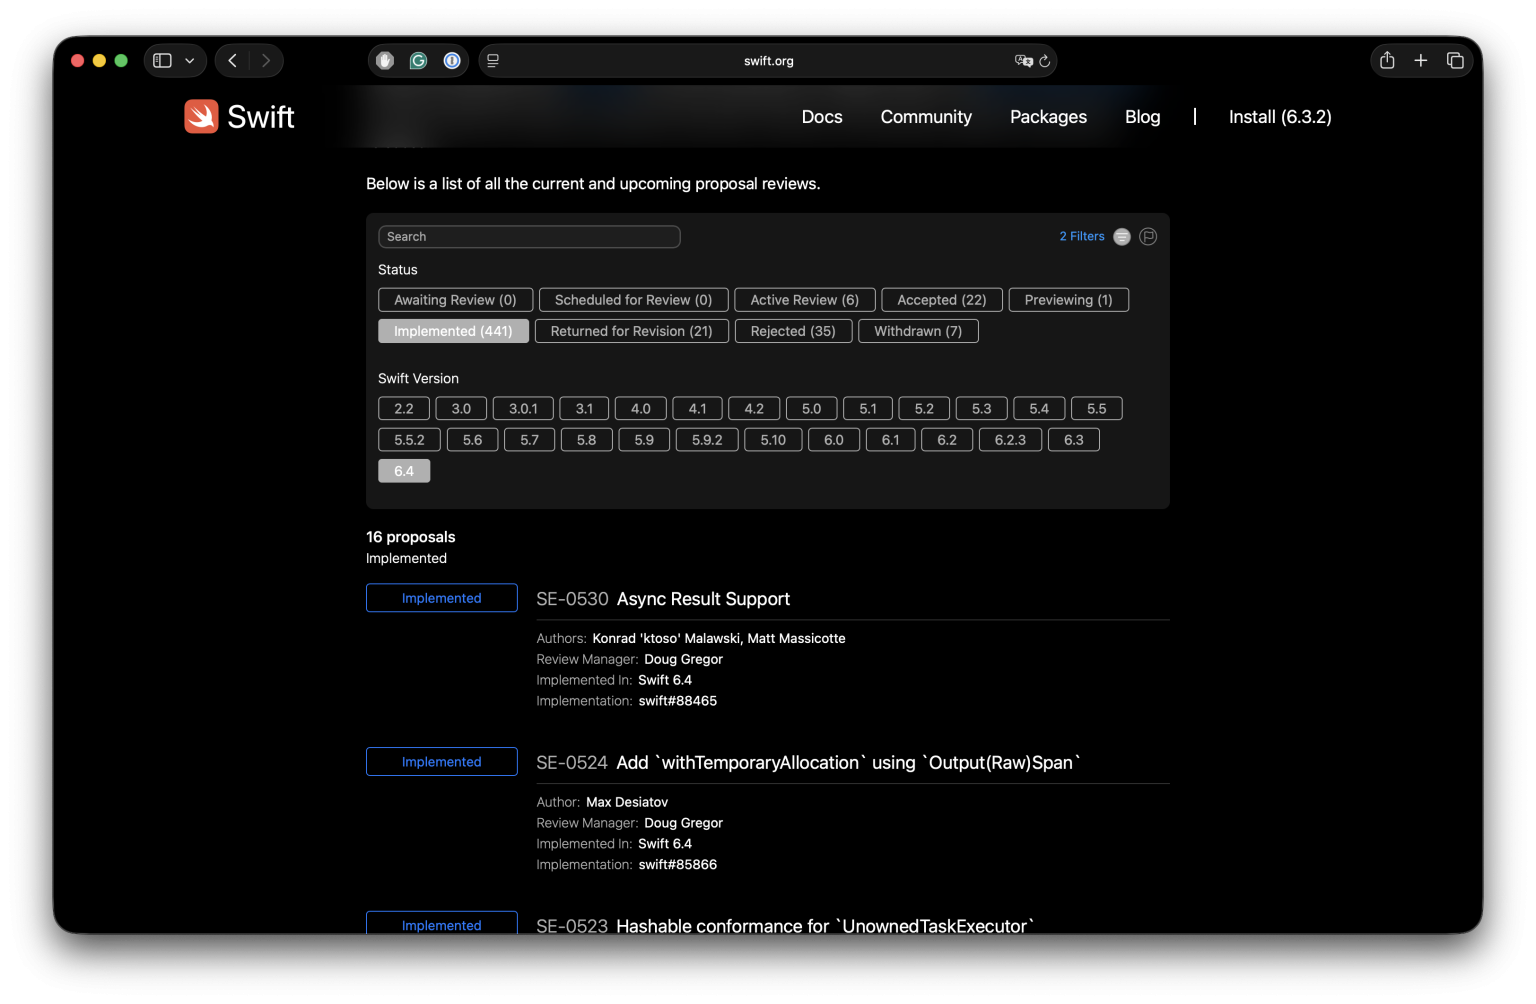Enable the Active Review (6) filter

pyautogui.click(x=805, y=300)
